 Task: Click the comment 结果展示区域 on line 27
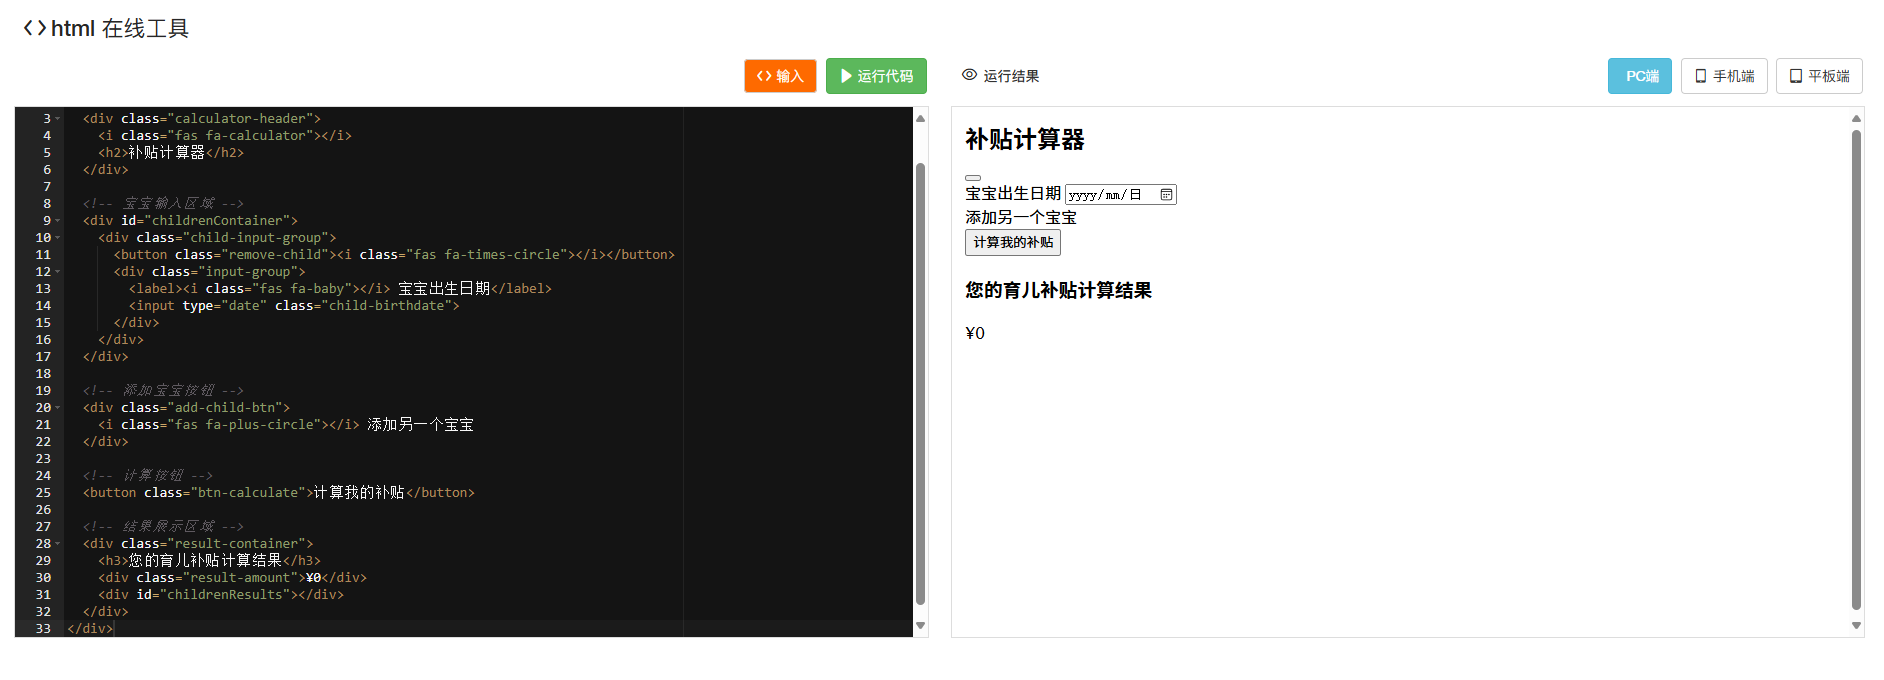pyautogui.click(x=163, y=526)
